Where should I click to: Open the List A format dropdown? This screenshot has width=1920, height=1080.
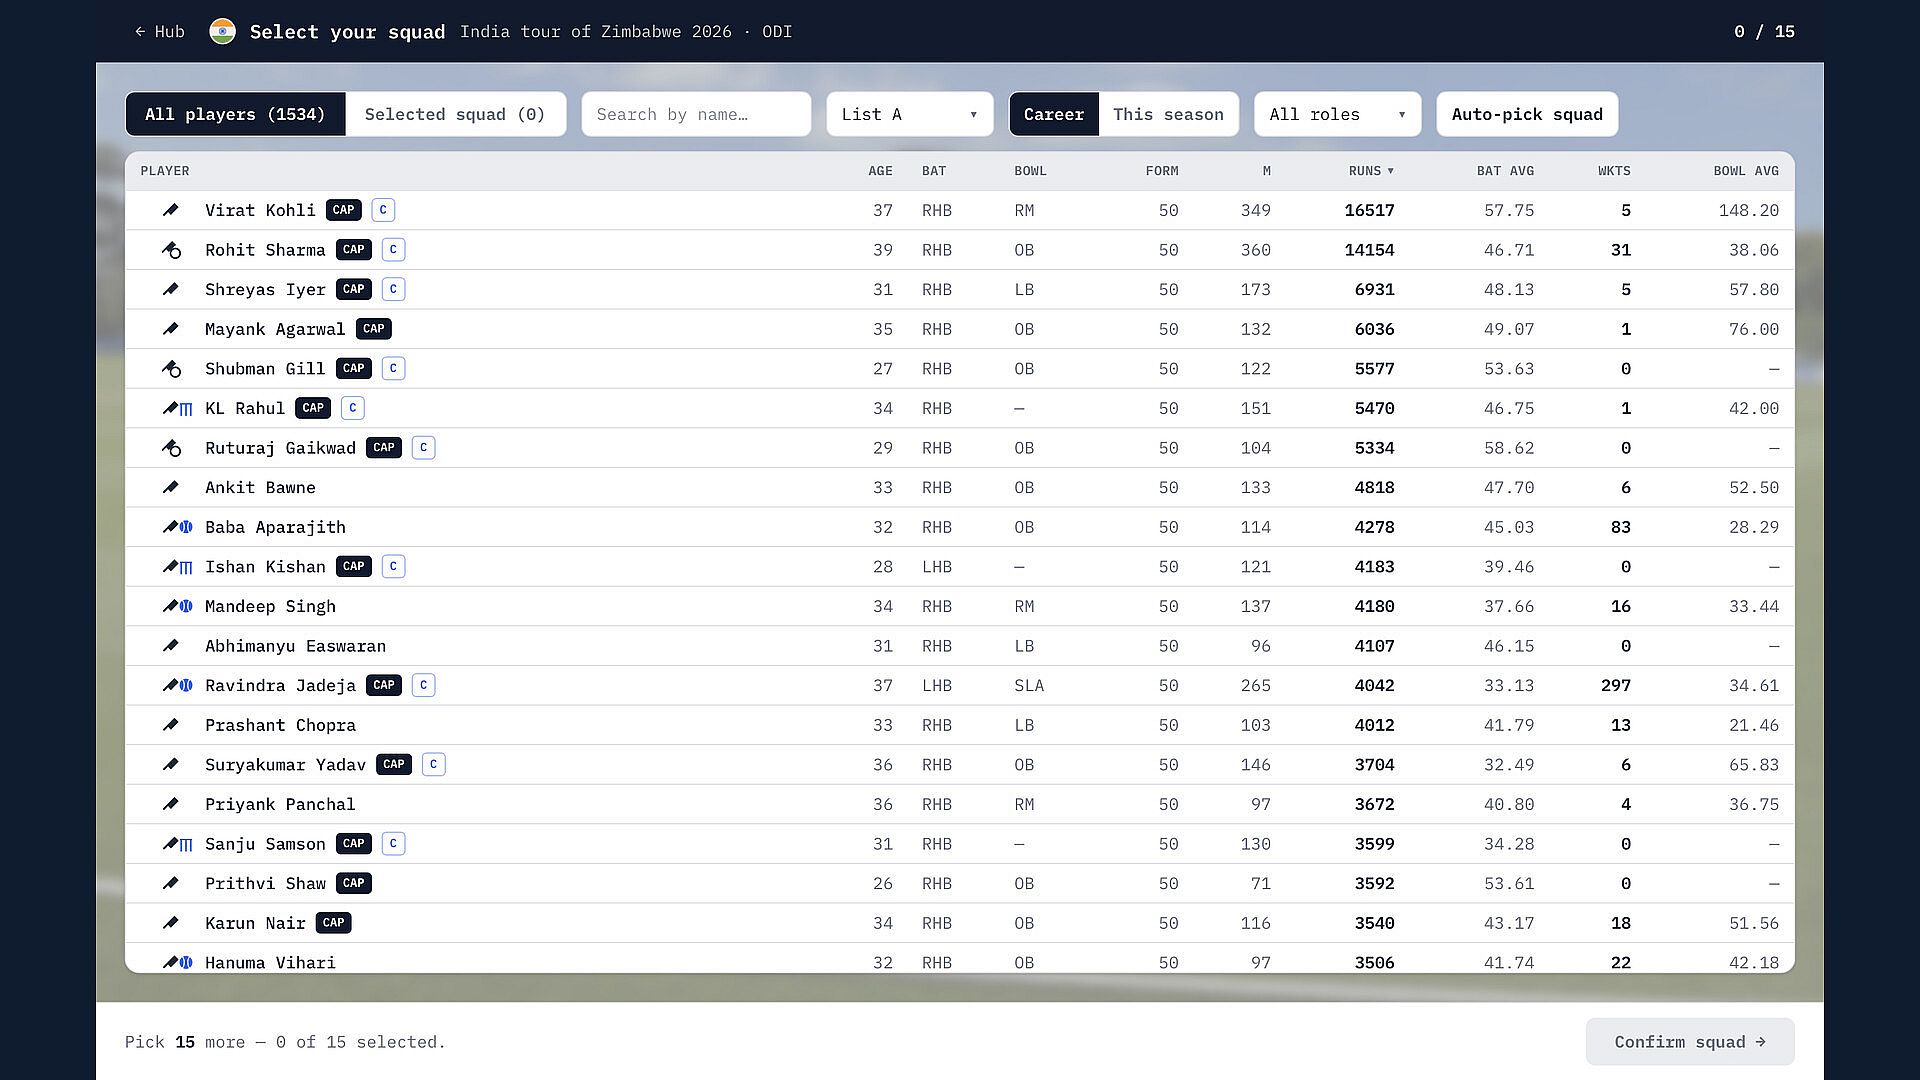click(910, 114)
